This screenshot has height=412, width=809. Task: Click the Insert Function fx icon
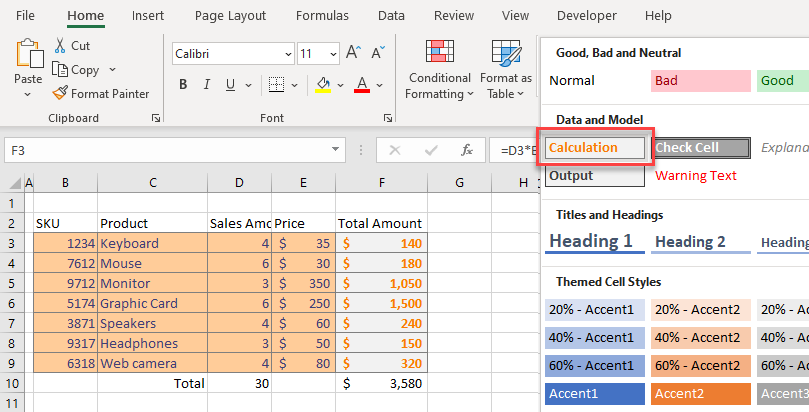coord(466,150)
